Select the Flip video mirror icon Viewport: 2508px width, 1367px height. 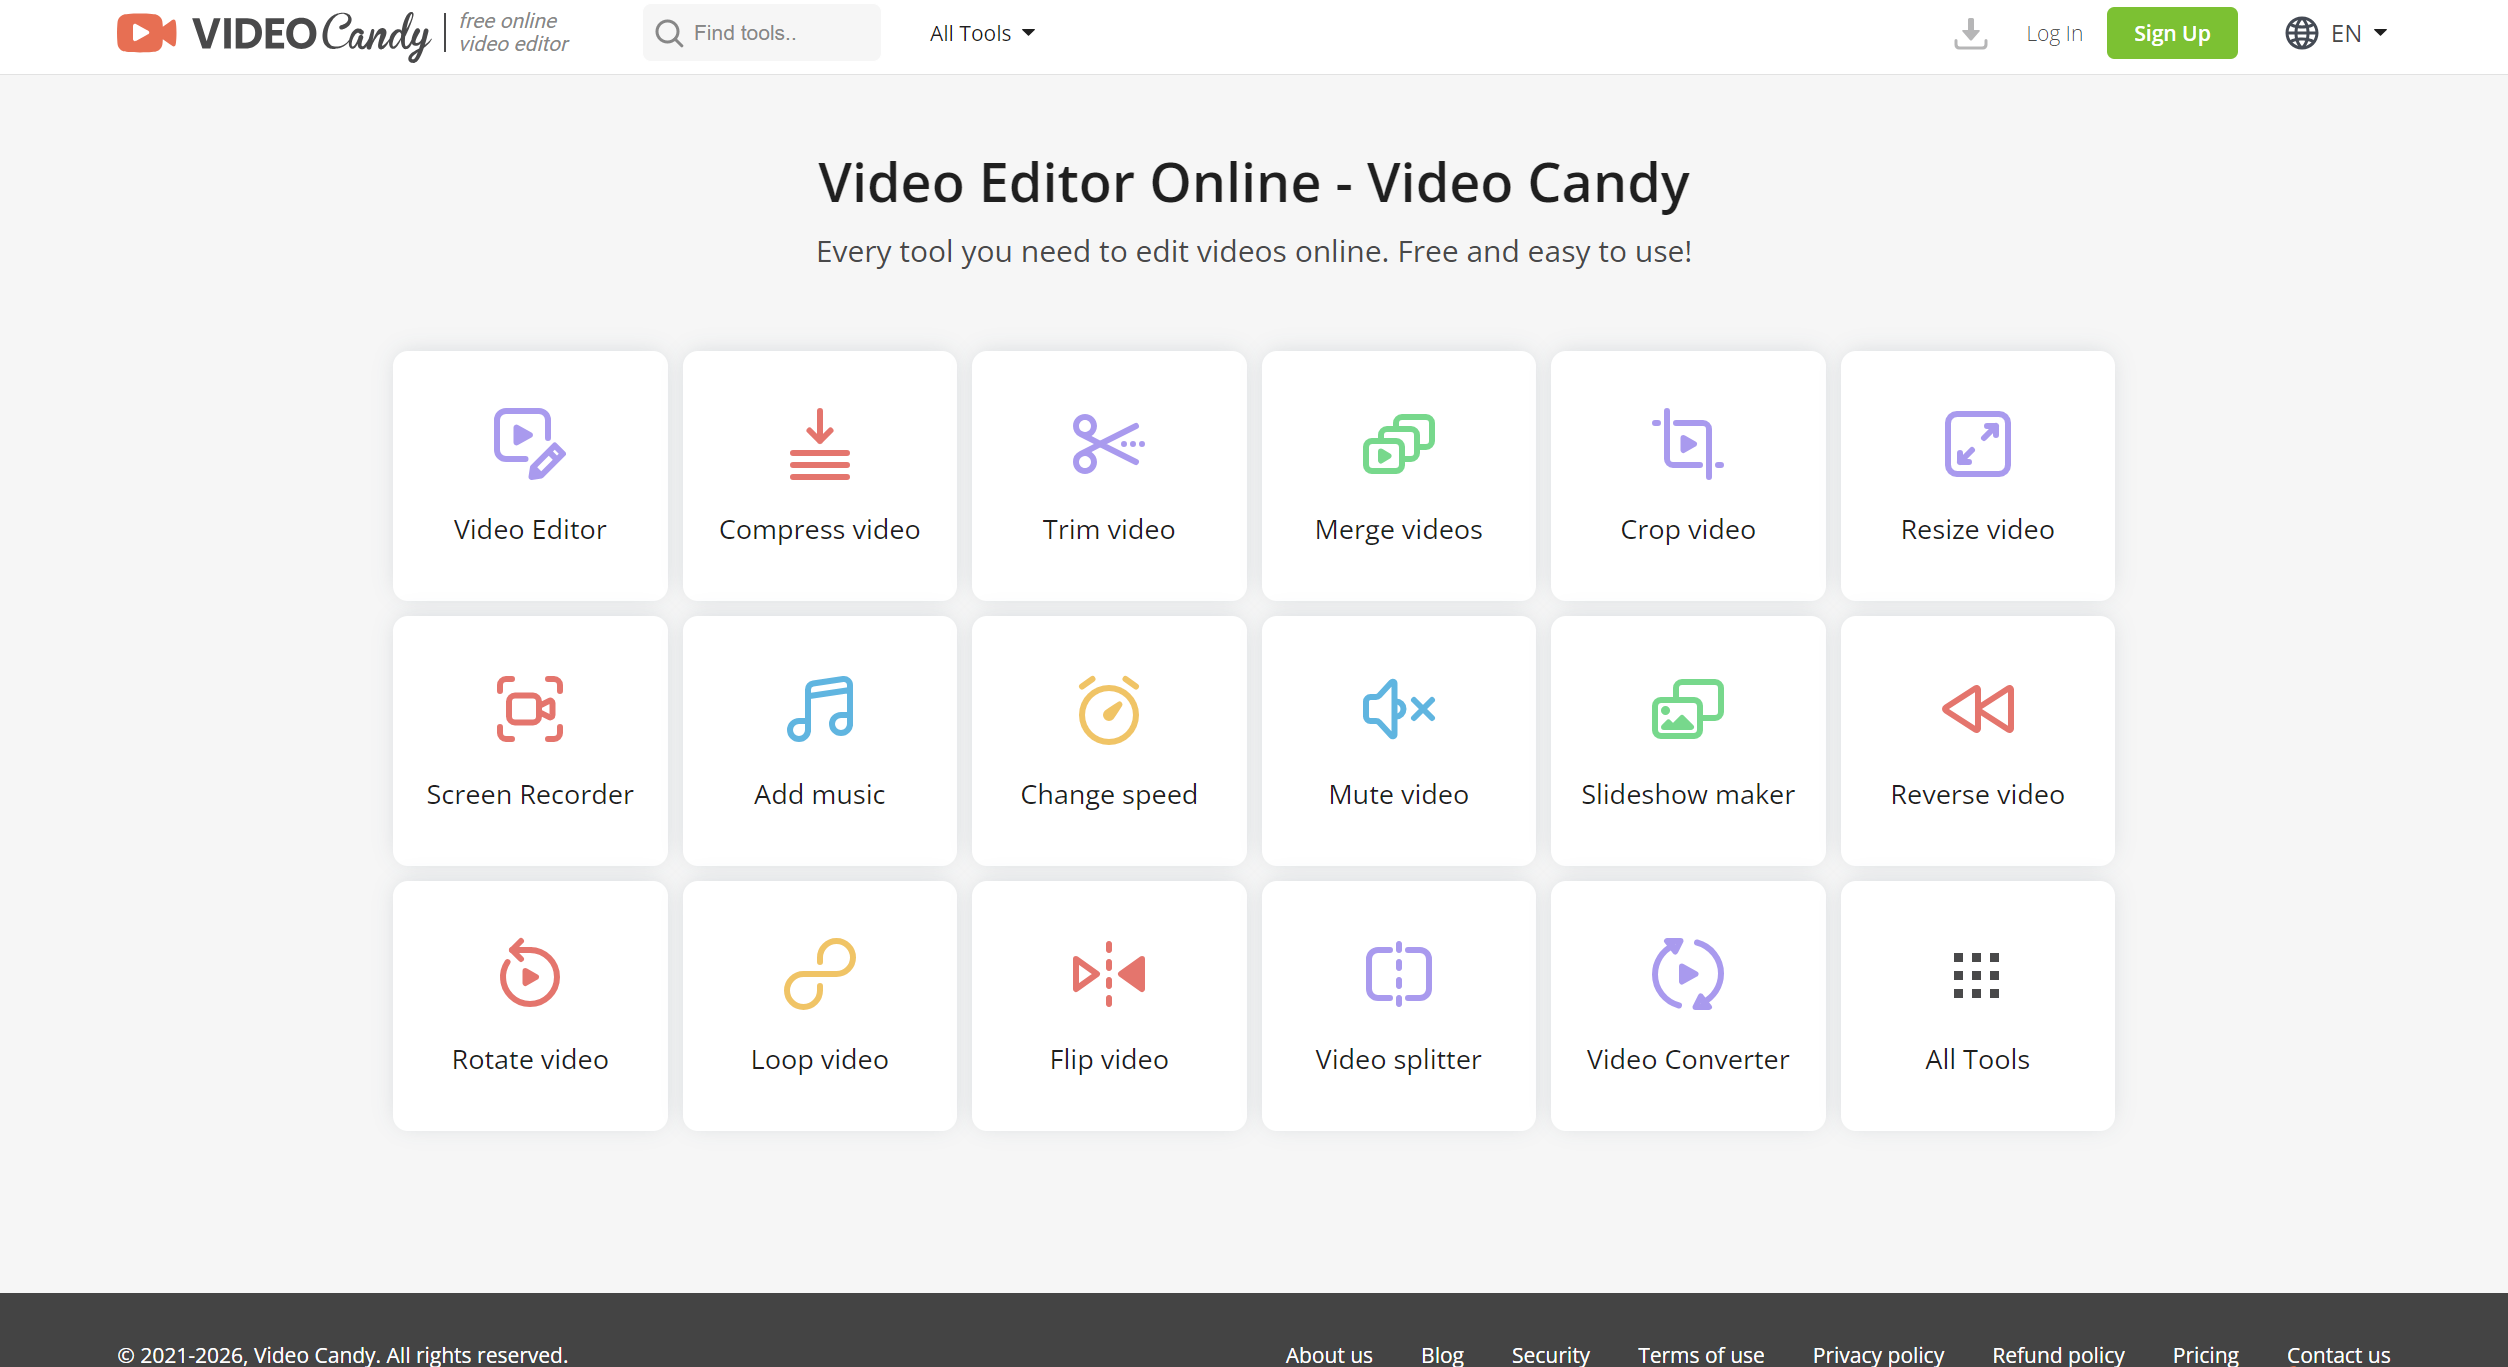pyautogui.click(x=1108, y=974)
